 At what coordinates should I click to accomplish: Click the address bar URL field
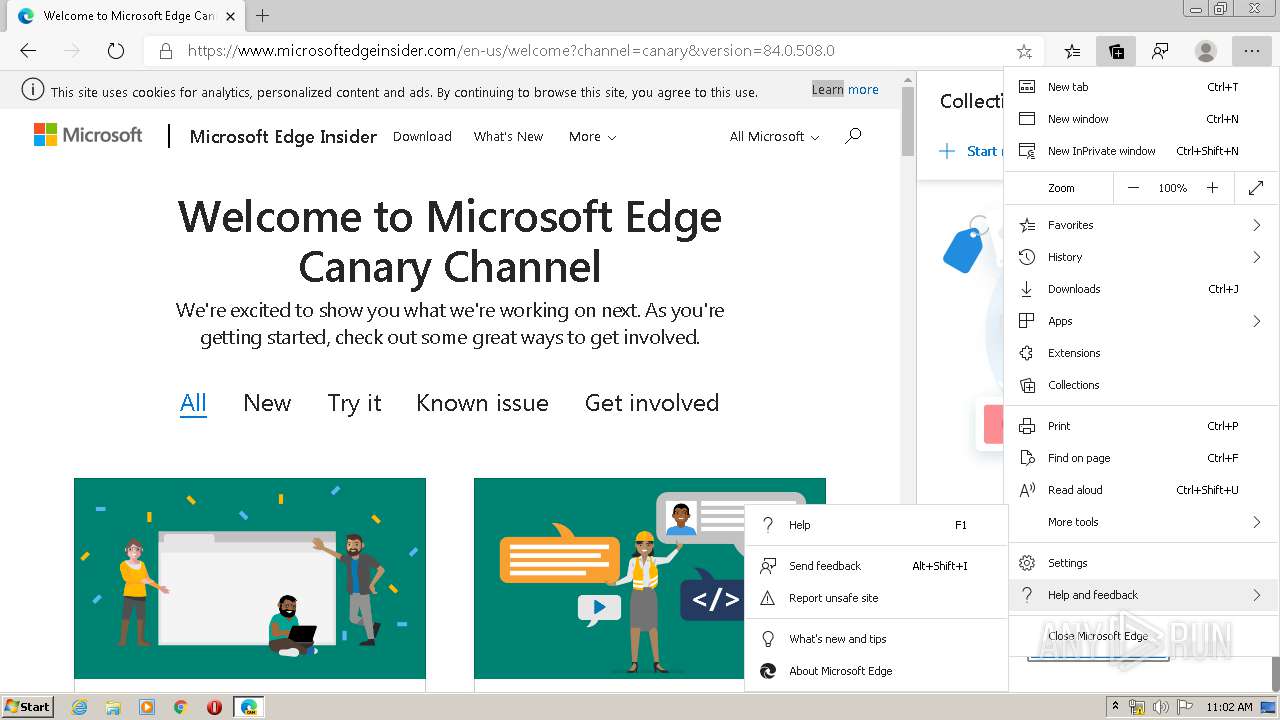[x=595, y=51]
